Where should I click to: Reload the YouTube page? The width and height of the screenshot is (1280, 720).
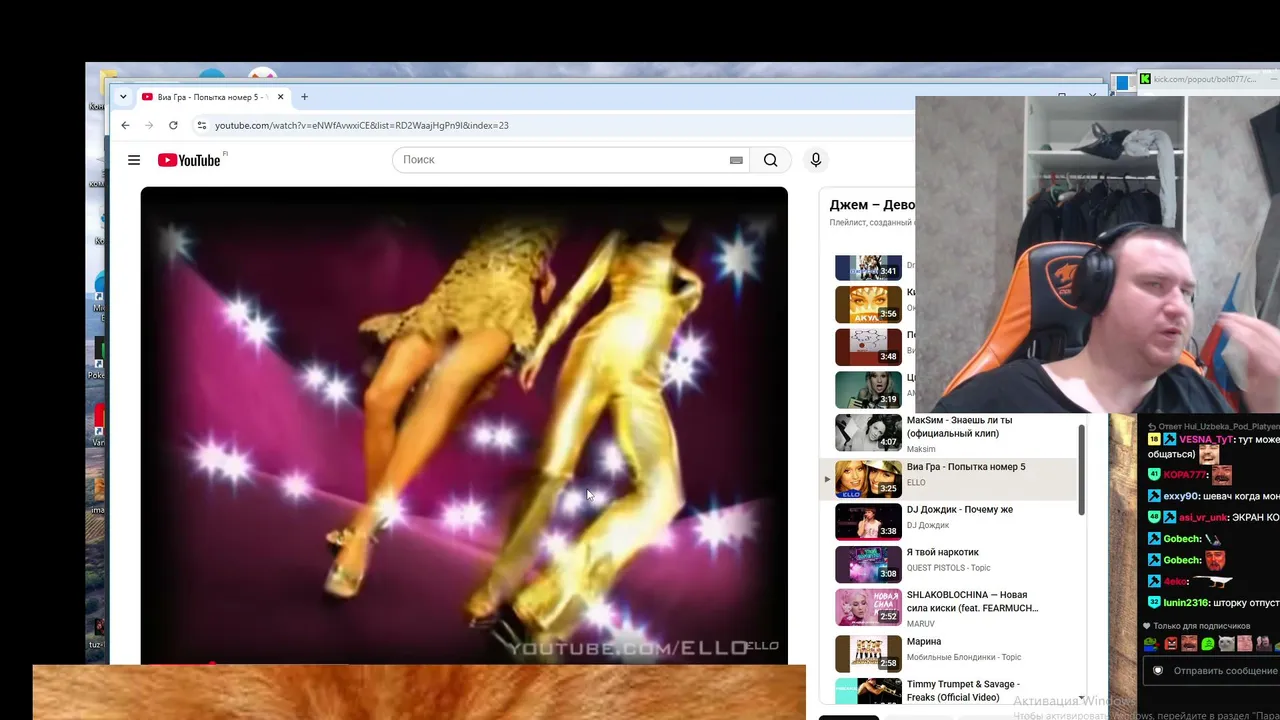pyautogui.click(x=173, y=125)
